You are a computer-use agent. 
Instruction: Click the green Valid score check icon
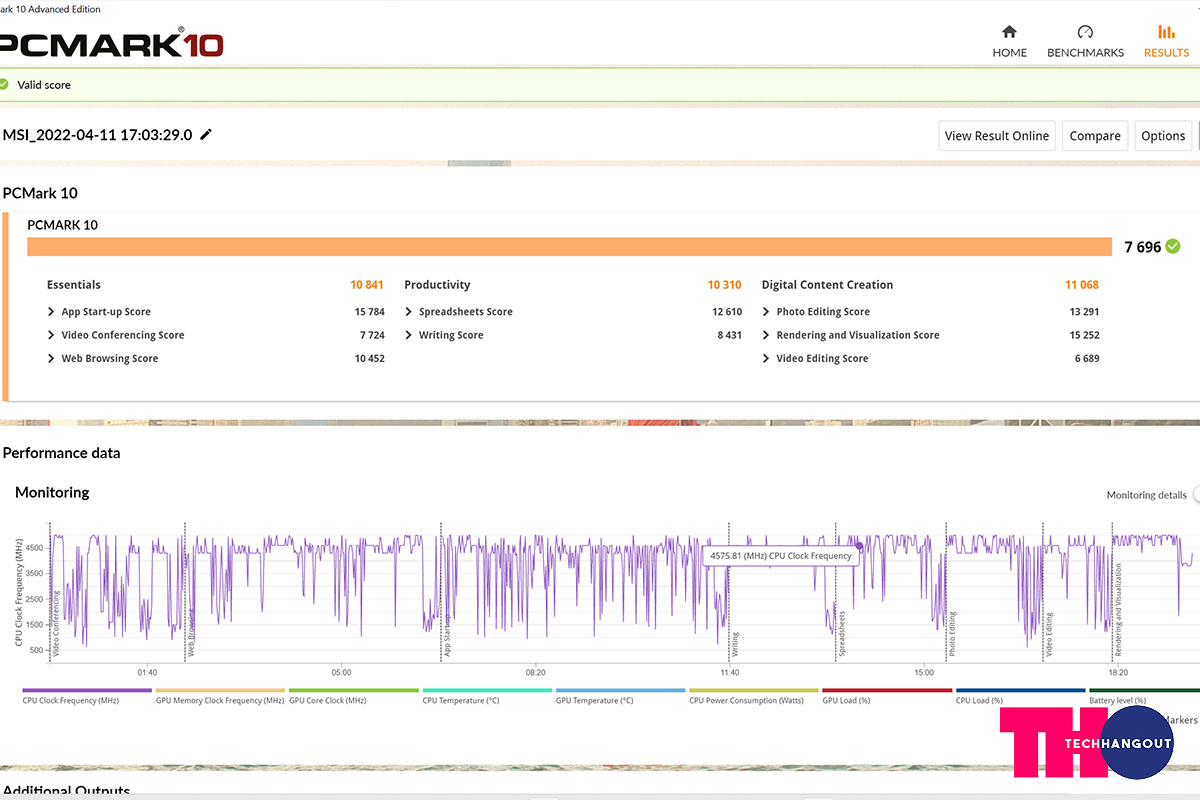4,85
